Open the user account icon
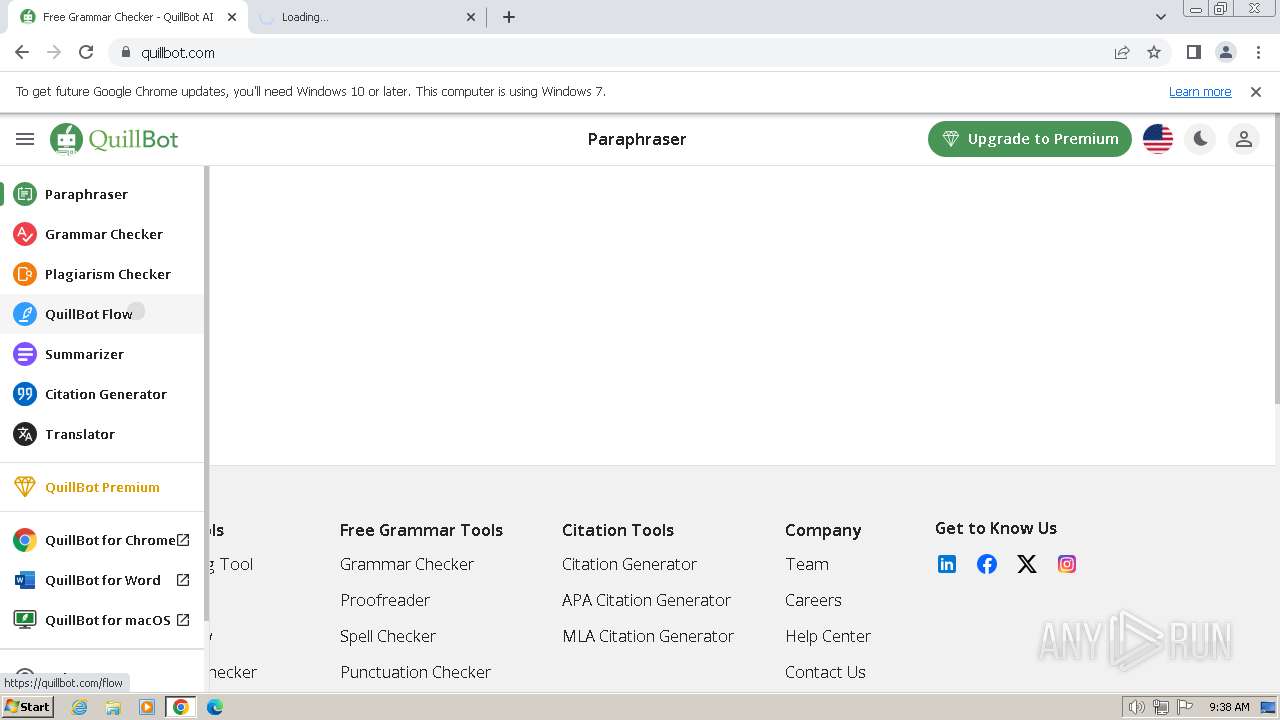 (1244, 139)
